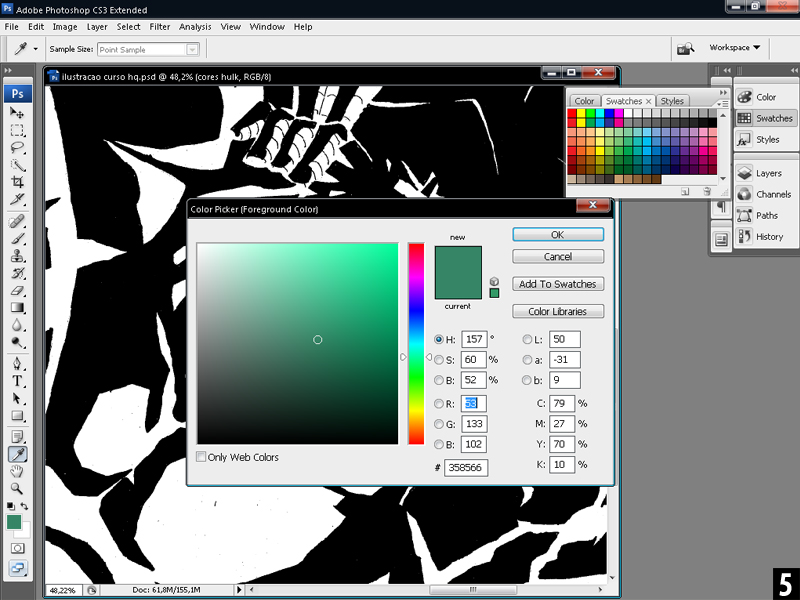
Task: Switch to the Styles tab
Action: [x=672, y=101]
